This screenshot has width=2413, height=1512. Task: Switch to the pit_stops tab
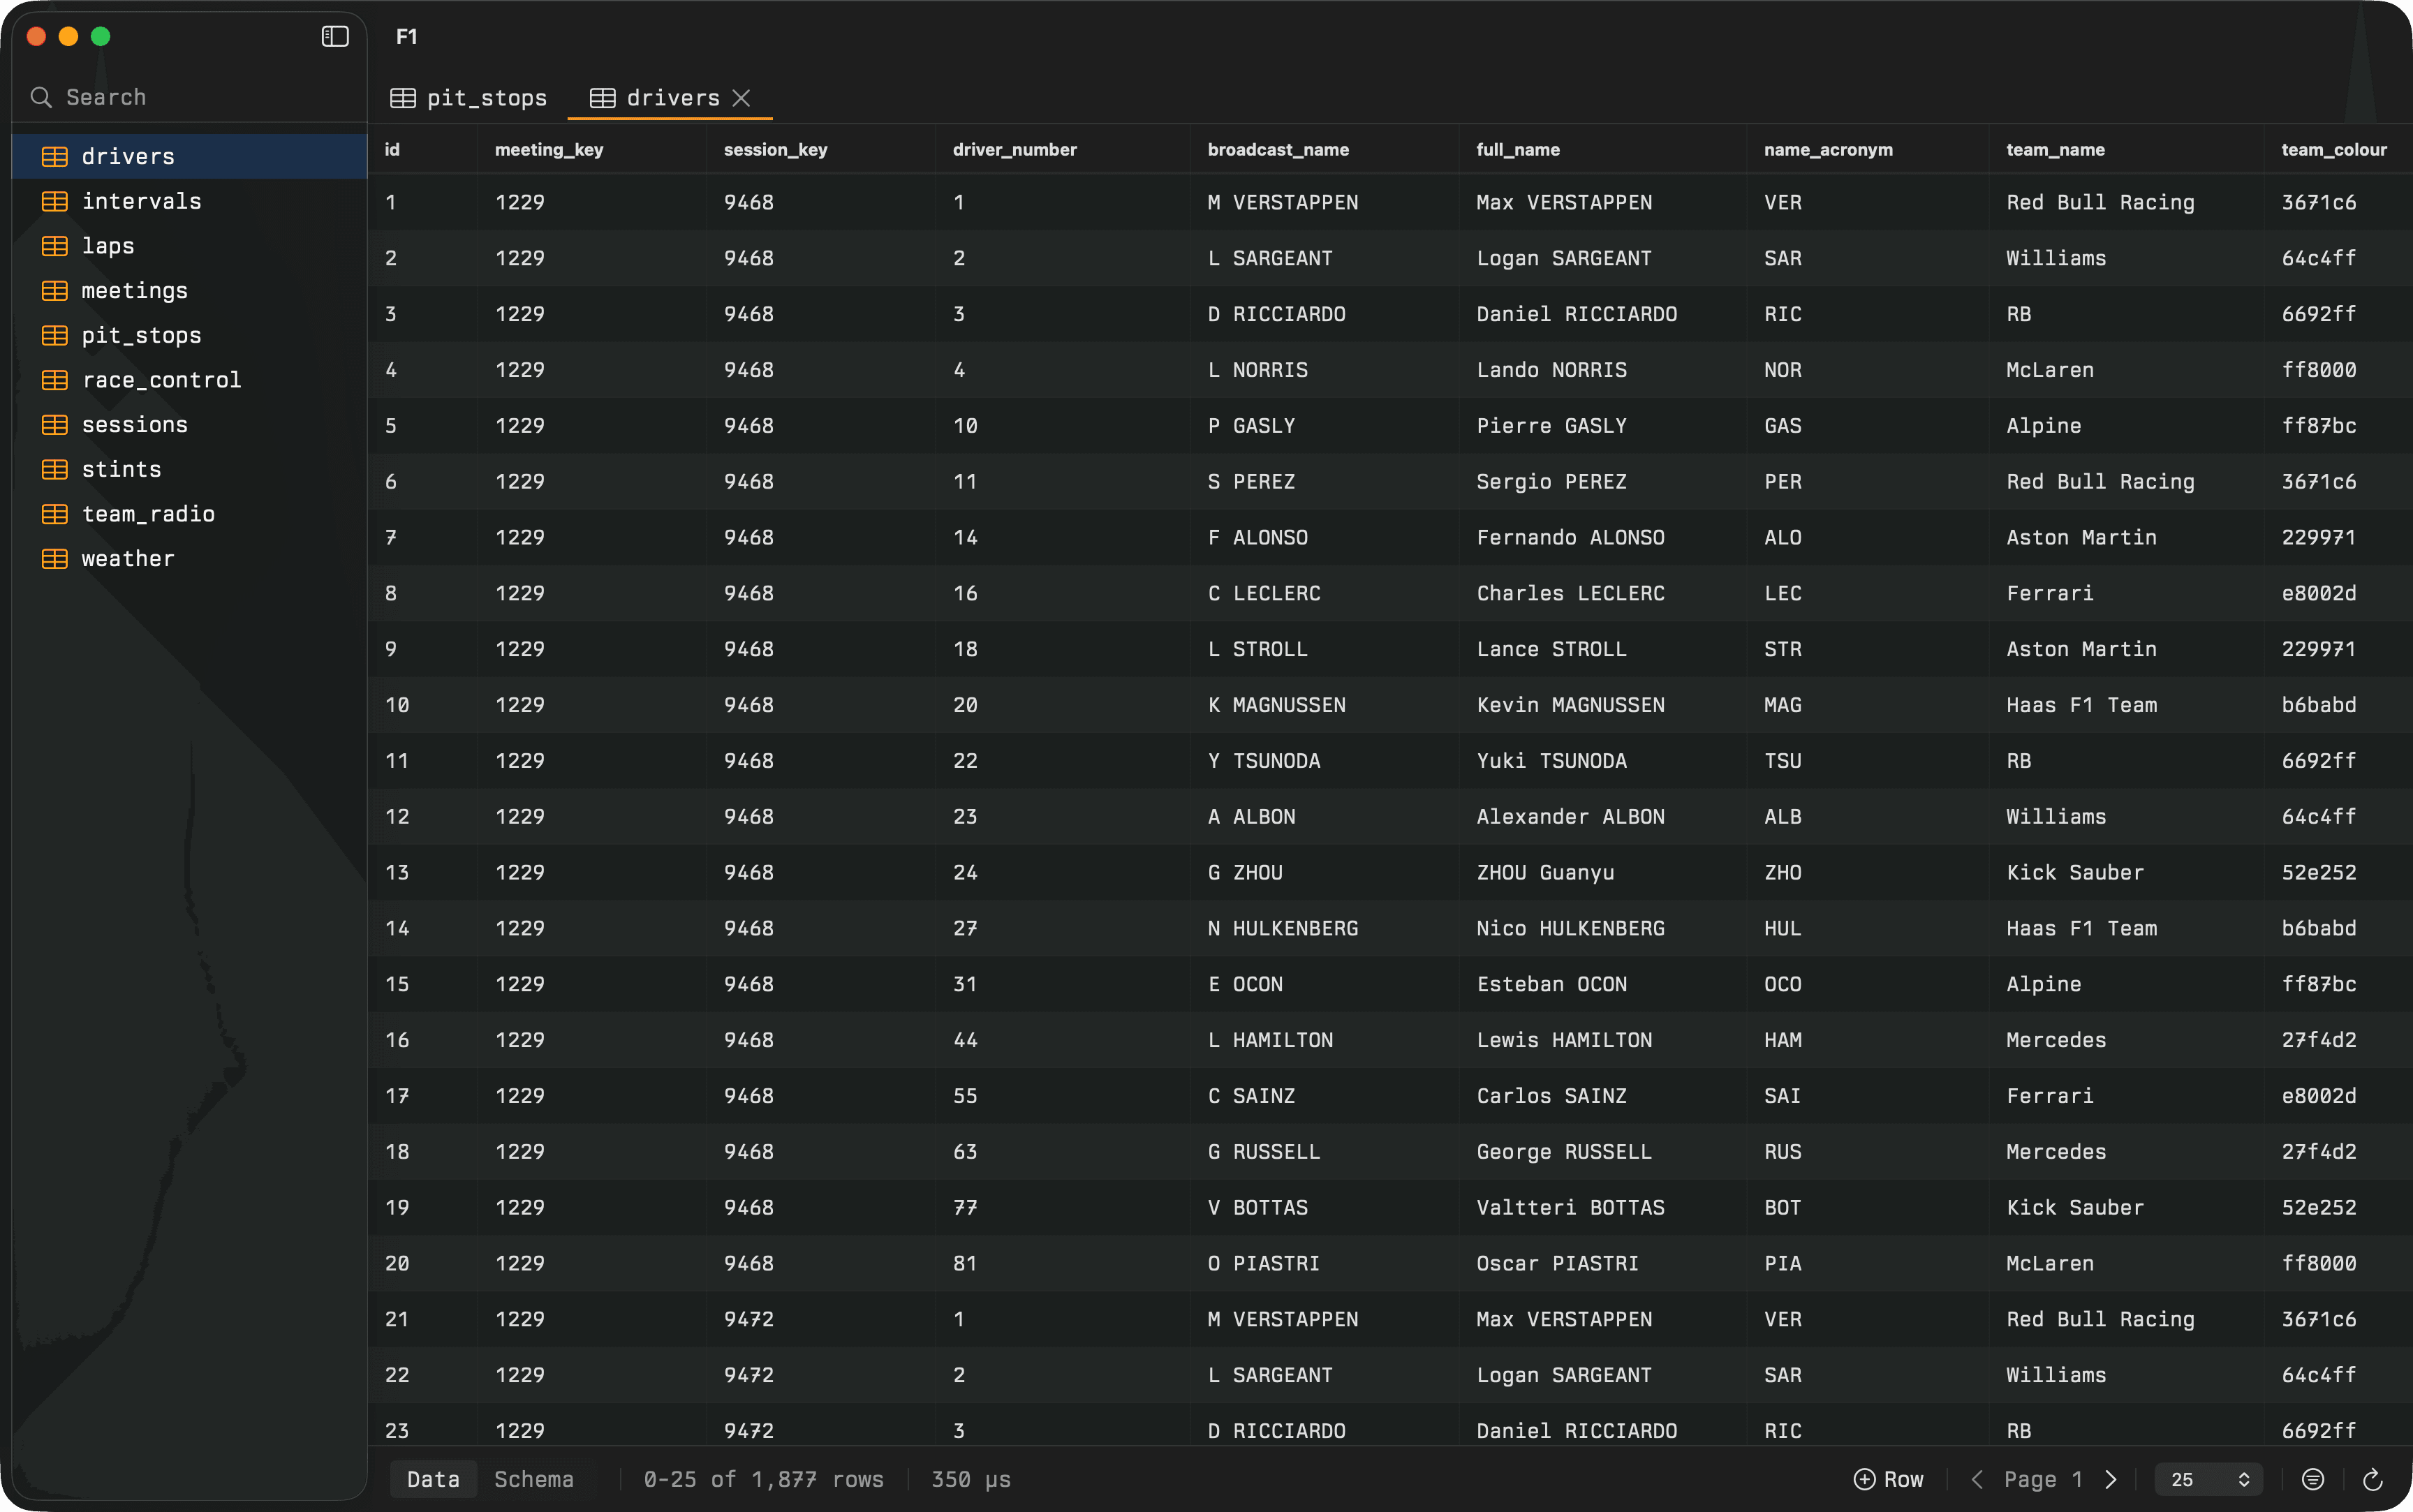486,97
